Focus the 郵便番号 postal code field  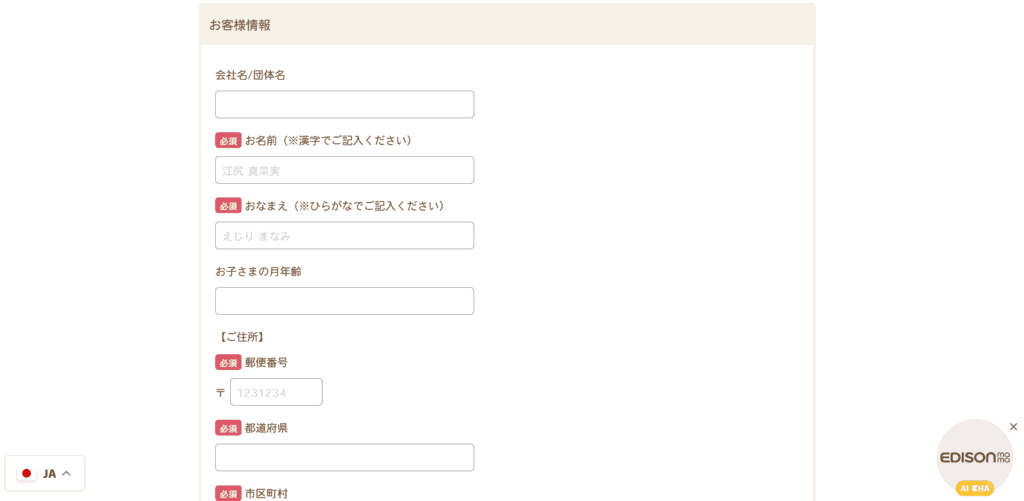click(x=276, y=392)
